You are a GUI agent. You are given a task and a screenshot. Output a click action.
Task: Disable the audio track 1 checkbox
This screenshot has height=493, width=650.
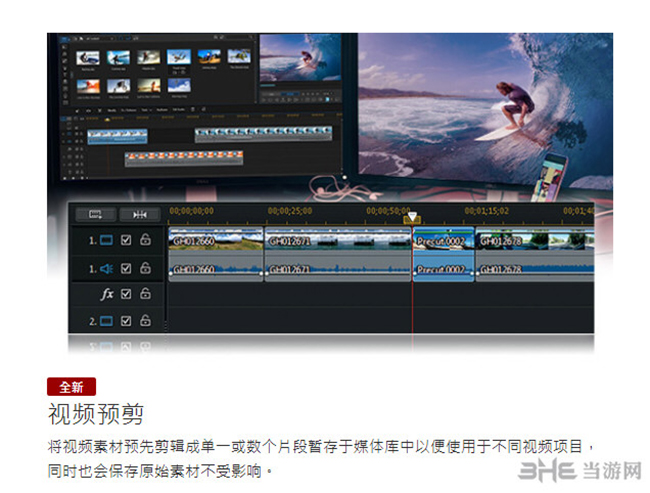tap(126, 269)
